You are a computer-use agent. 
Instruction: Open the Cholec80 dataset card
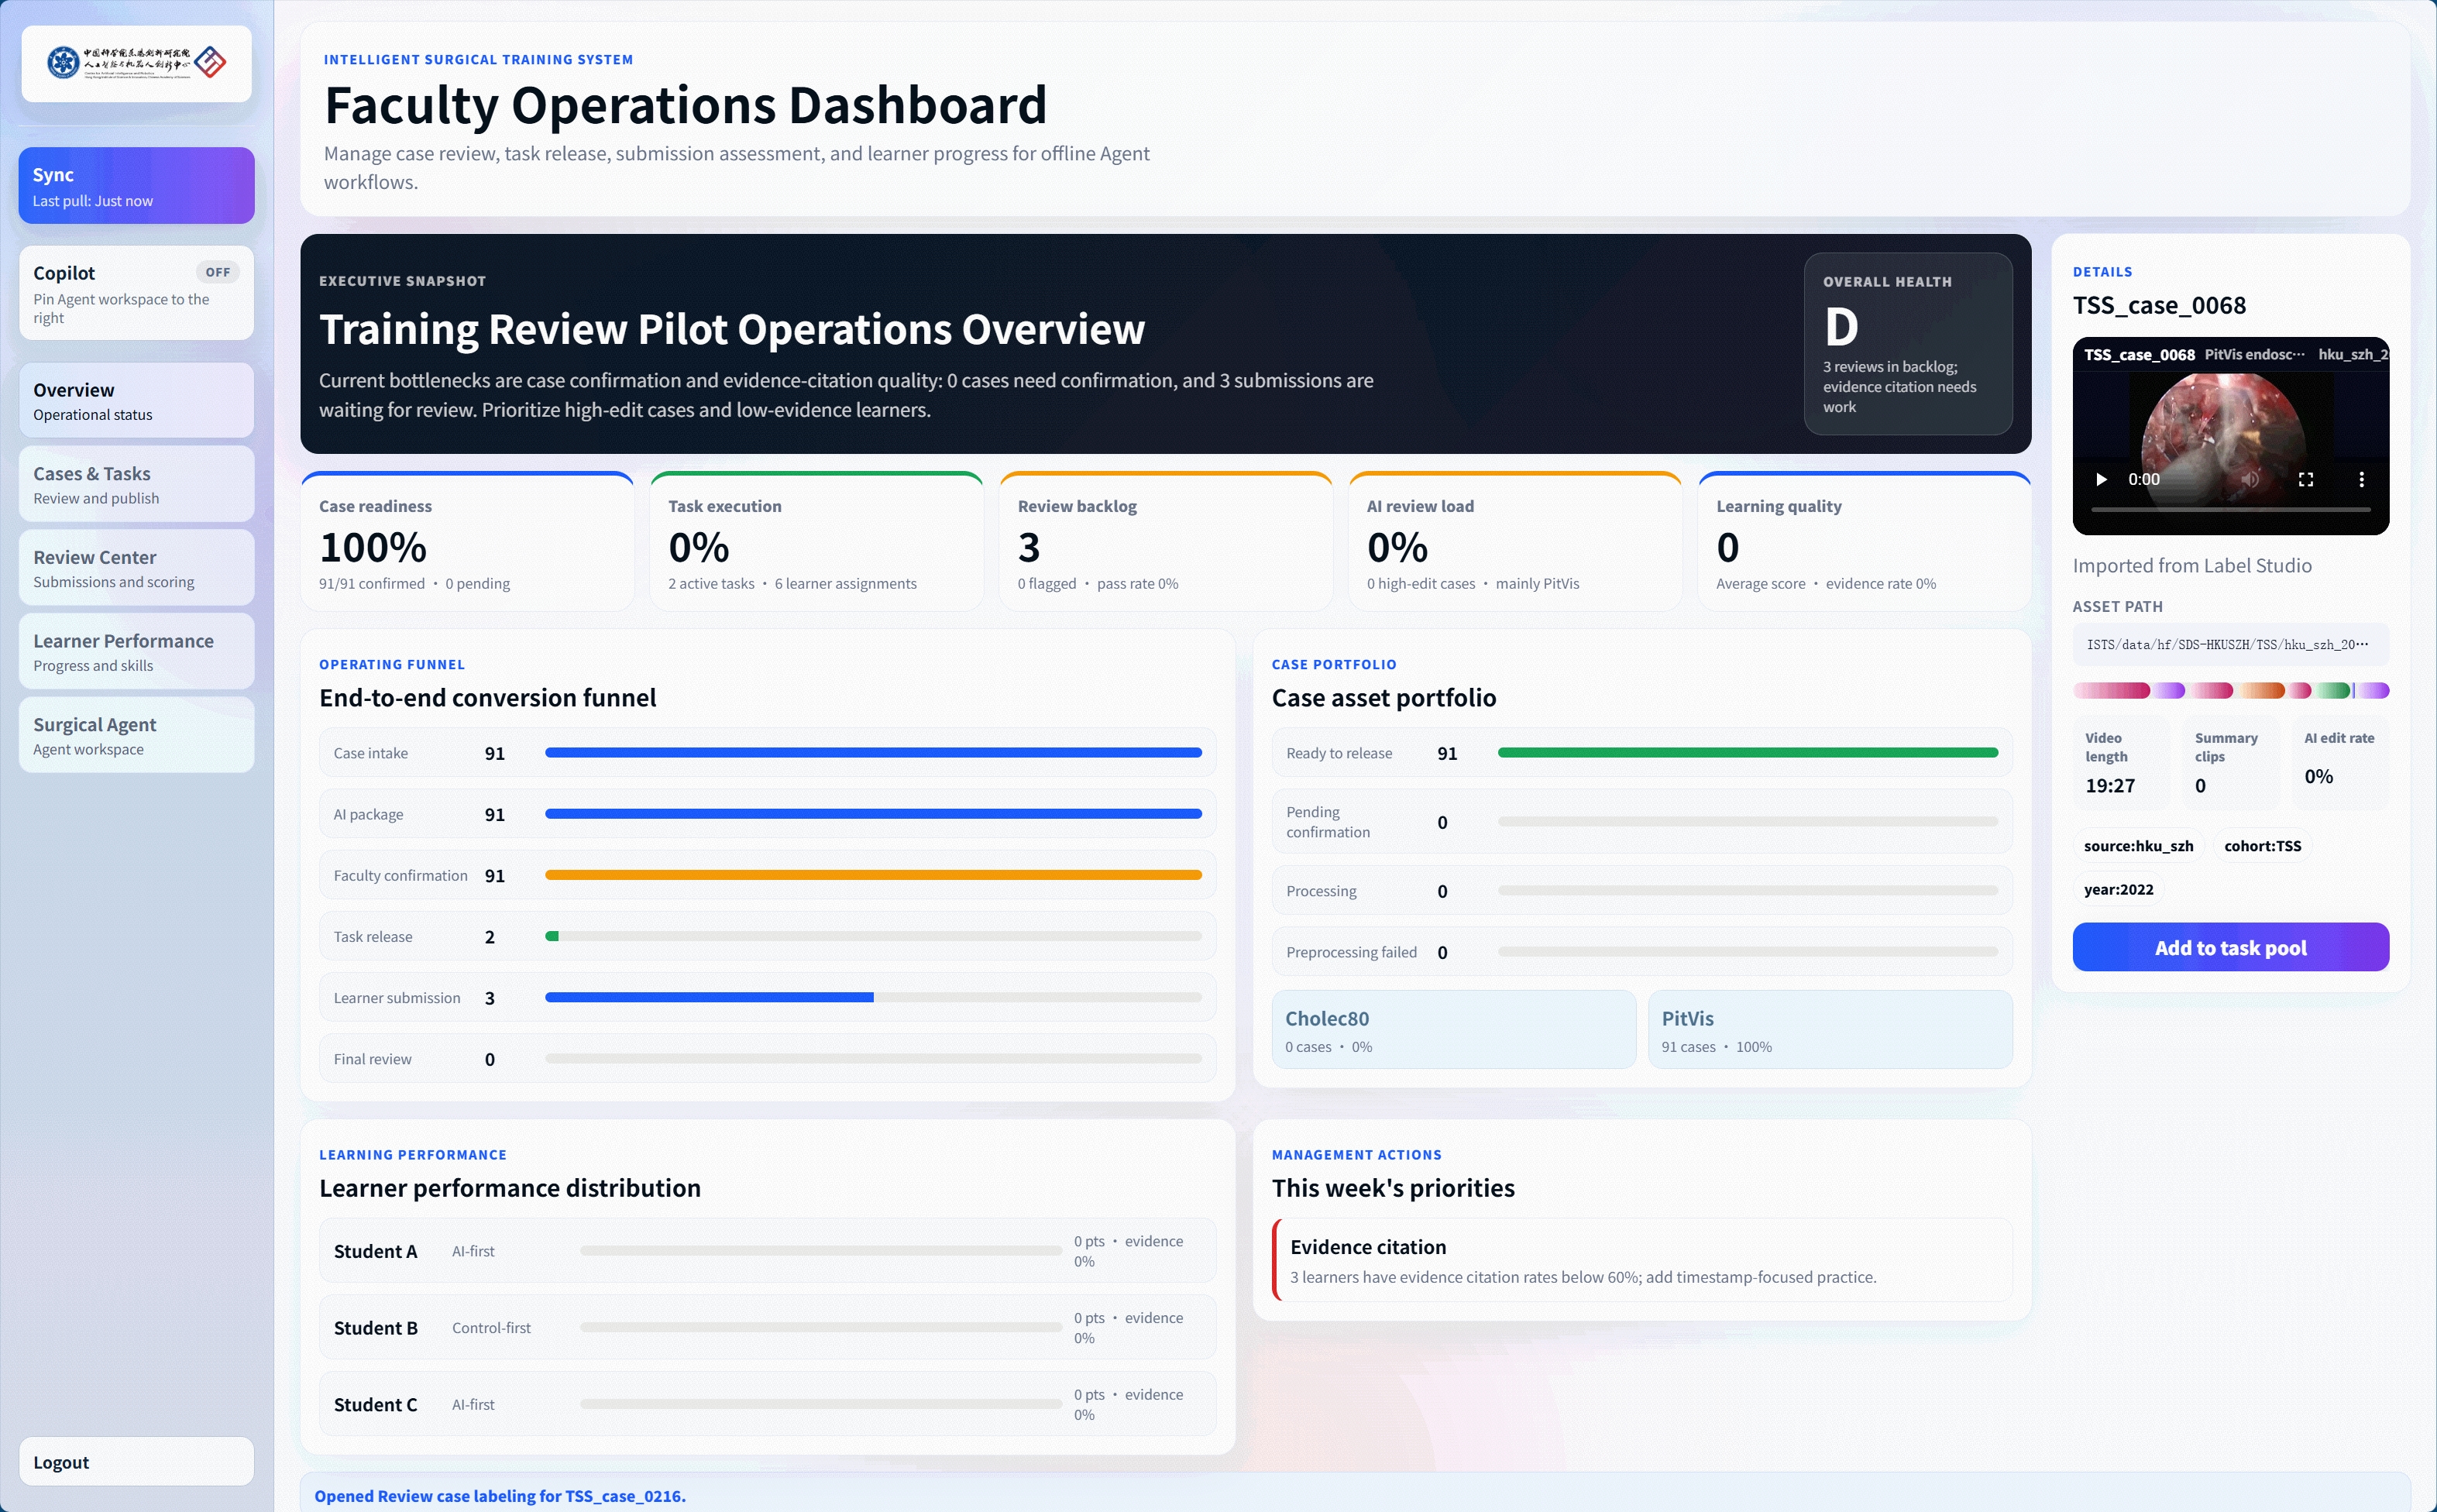click(1454, 1029)
